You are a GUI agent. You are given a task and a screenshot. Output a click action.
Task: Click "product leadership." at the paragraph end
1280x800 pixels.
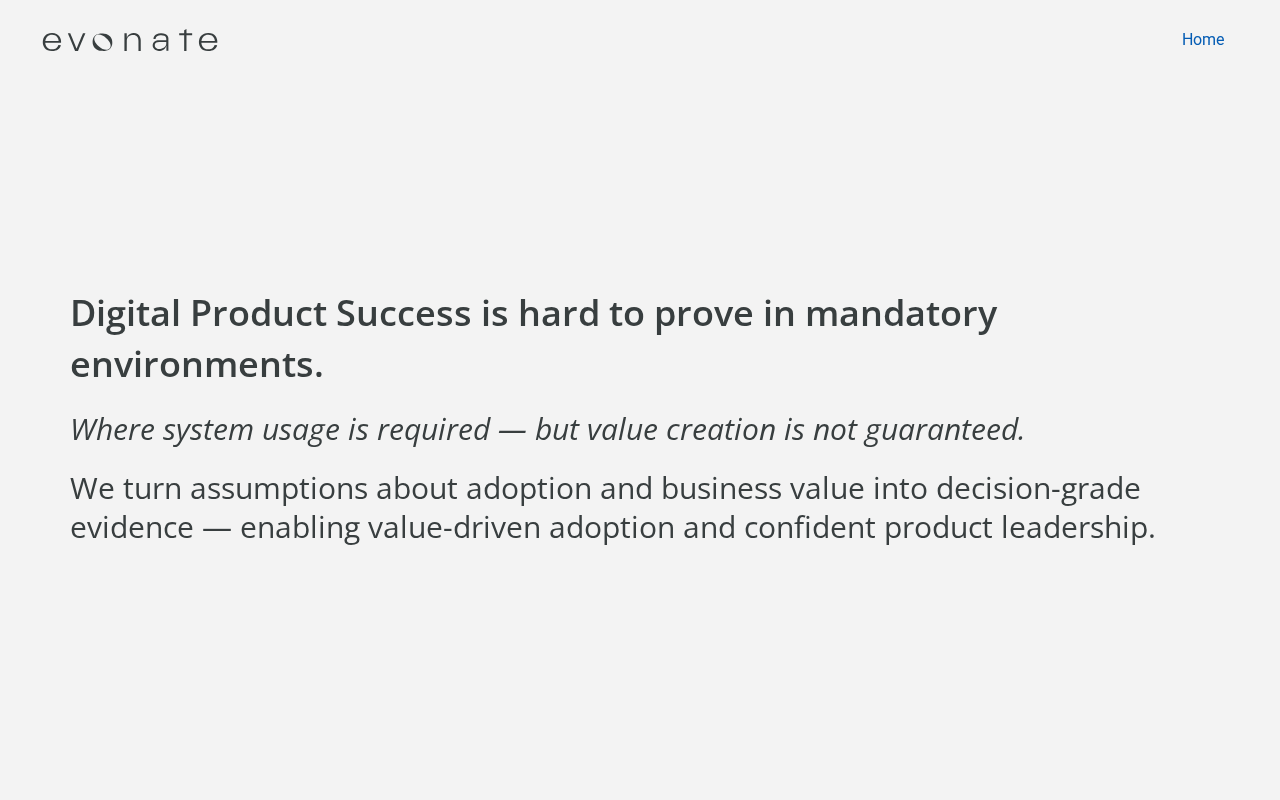[x=1019, y=528]
